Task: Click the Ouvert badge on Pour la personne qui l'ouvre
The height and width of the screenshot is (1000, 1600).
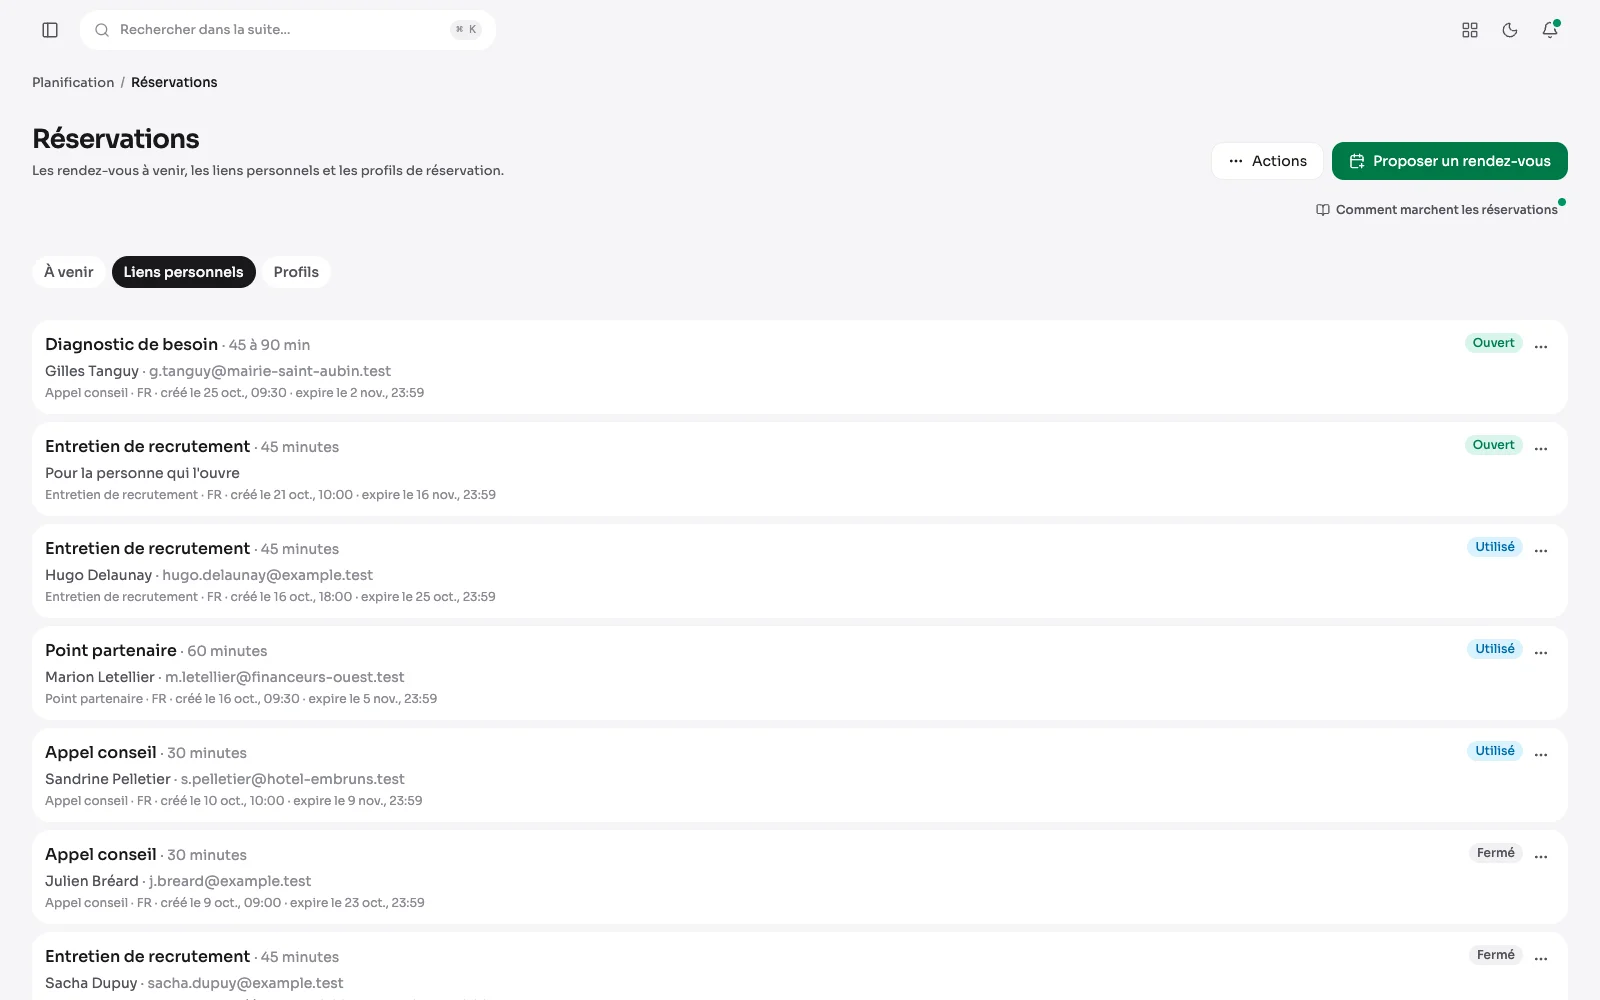Action: click(x=1493, y=445)
